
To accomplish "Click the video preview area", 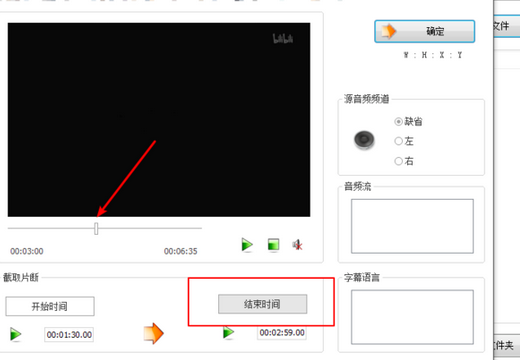I will click(159, 120).
